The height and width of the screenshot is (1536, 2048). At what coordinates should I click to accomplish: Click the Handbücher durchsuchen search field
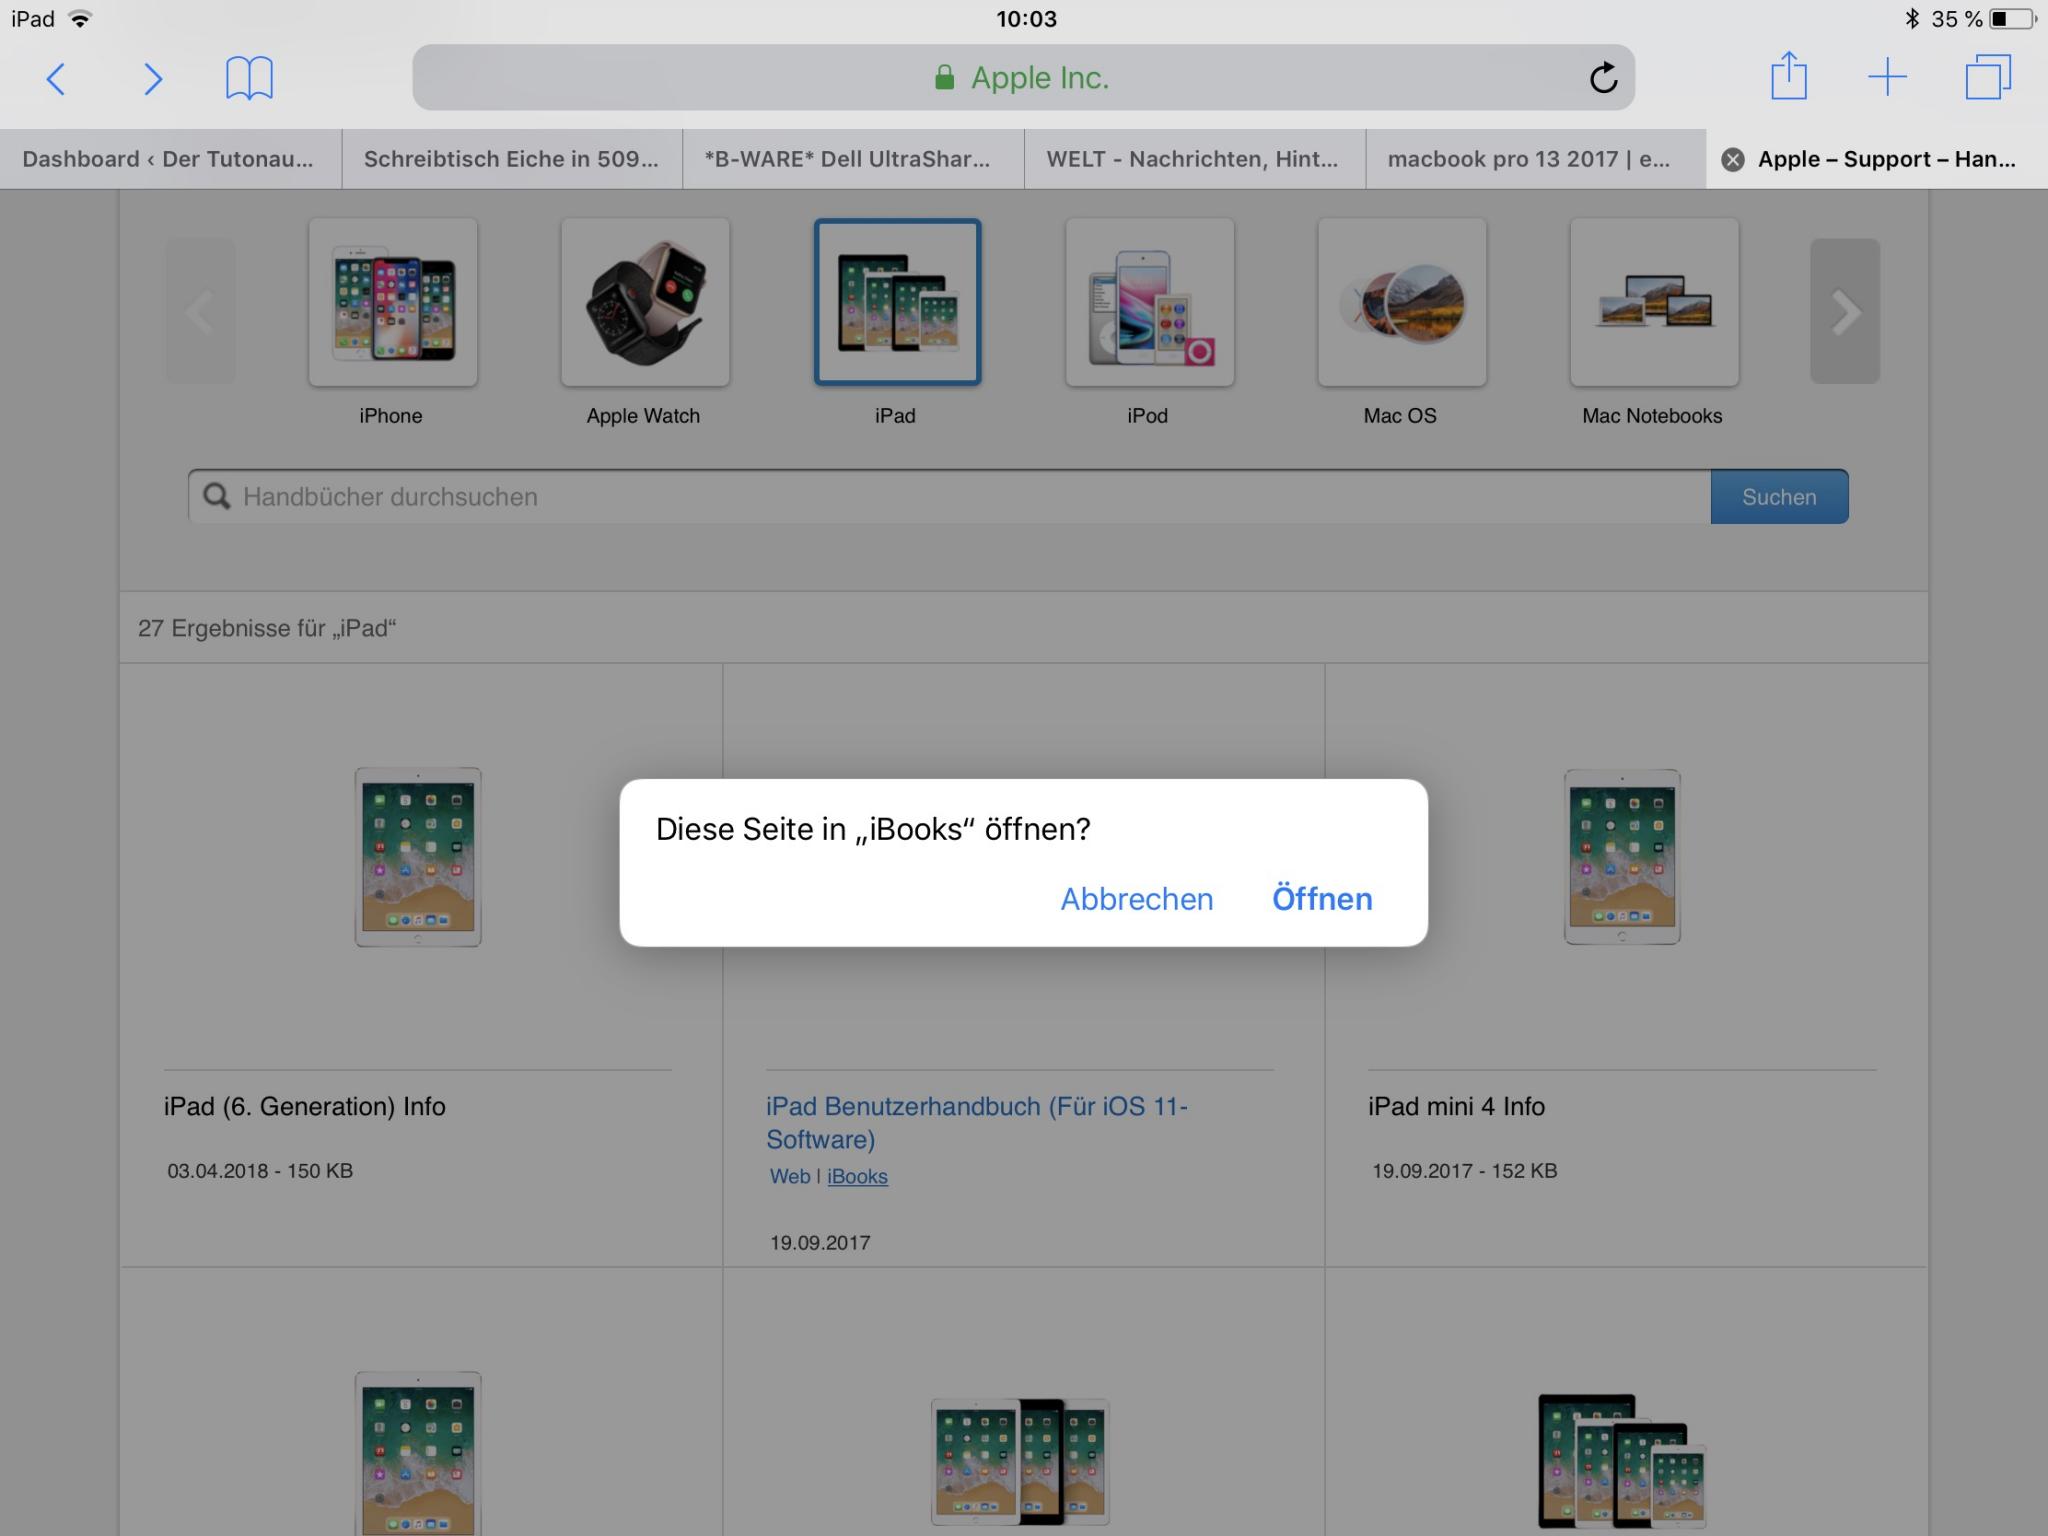coord(950,497)
